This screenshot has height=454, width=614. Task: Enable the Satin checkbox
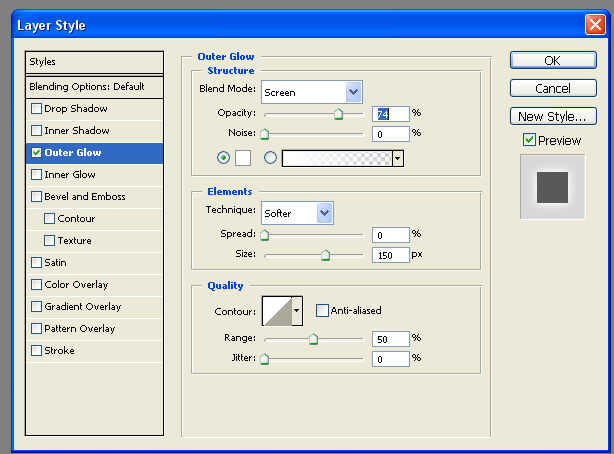tap(36, 262)
